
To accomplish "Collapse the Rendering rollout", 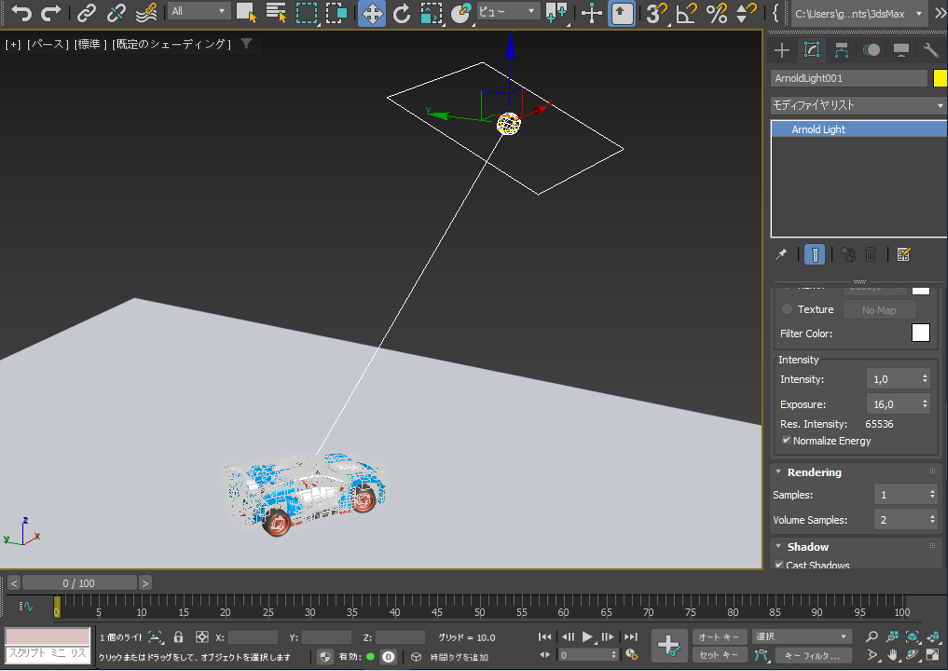I will tap(813, 472).
